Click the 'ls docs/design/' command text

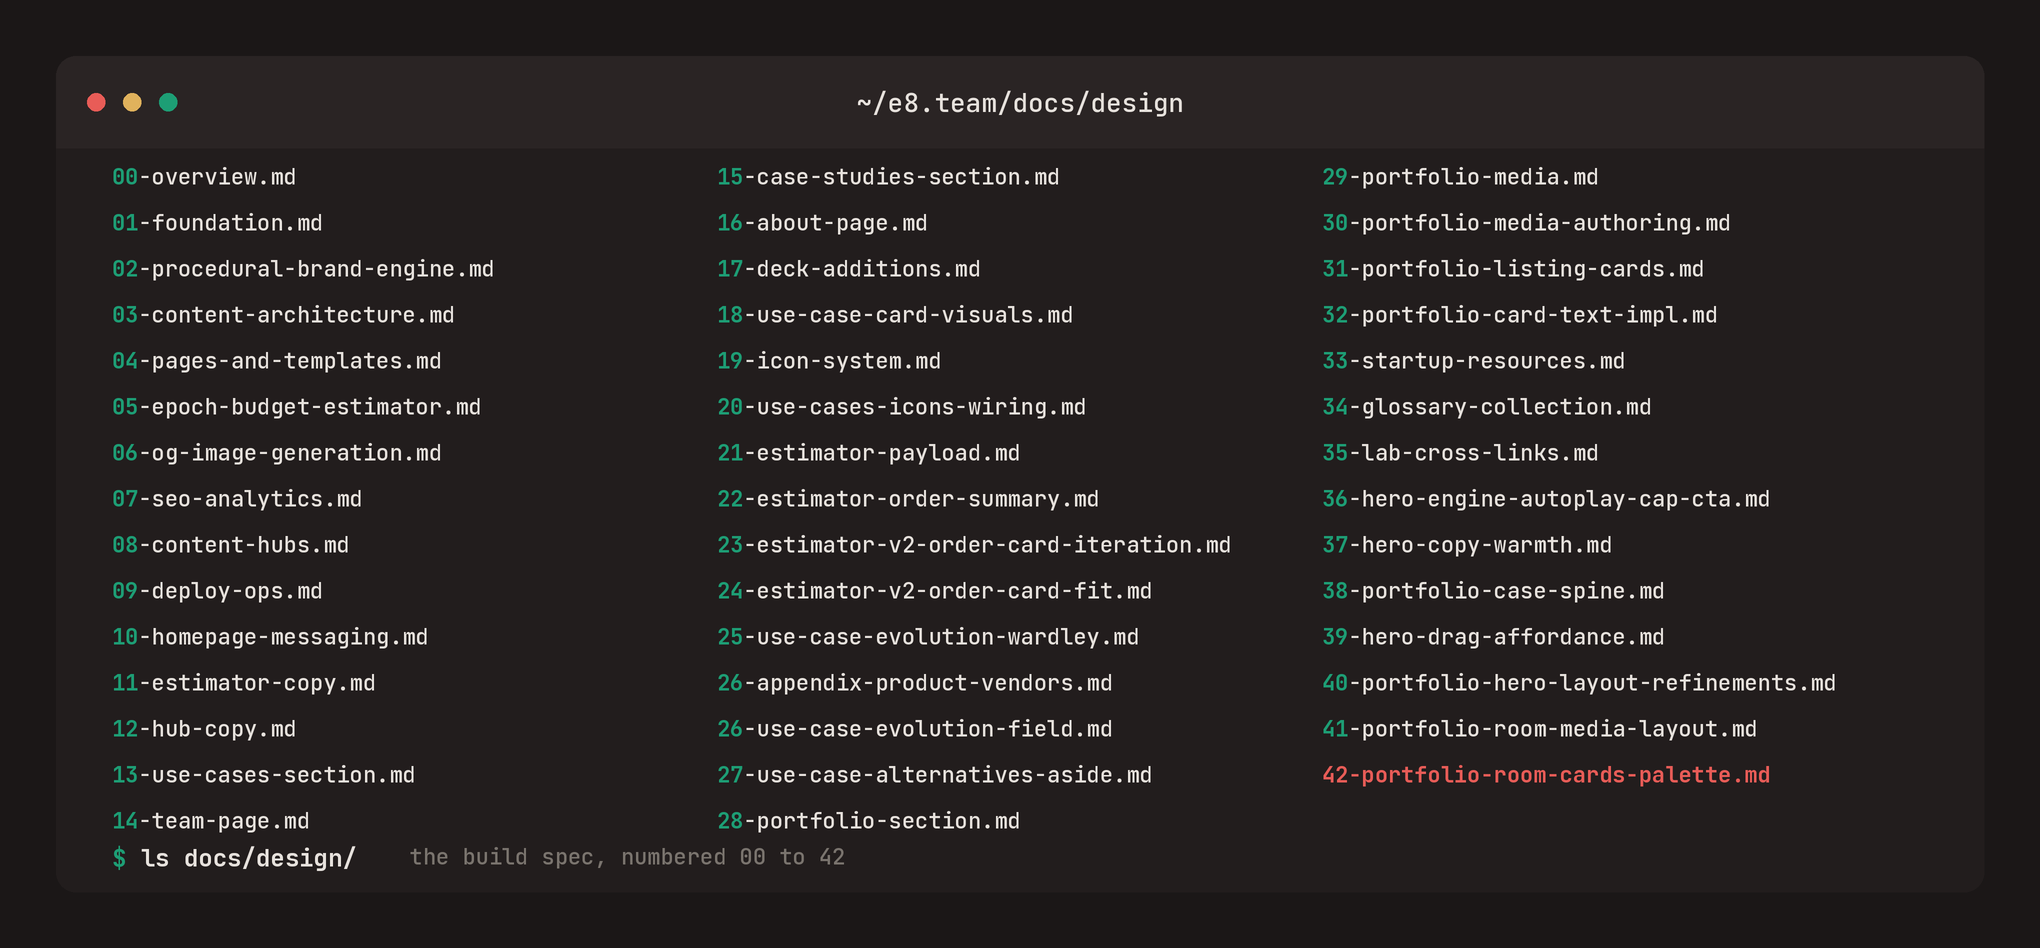249,858
